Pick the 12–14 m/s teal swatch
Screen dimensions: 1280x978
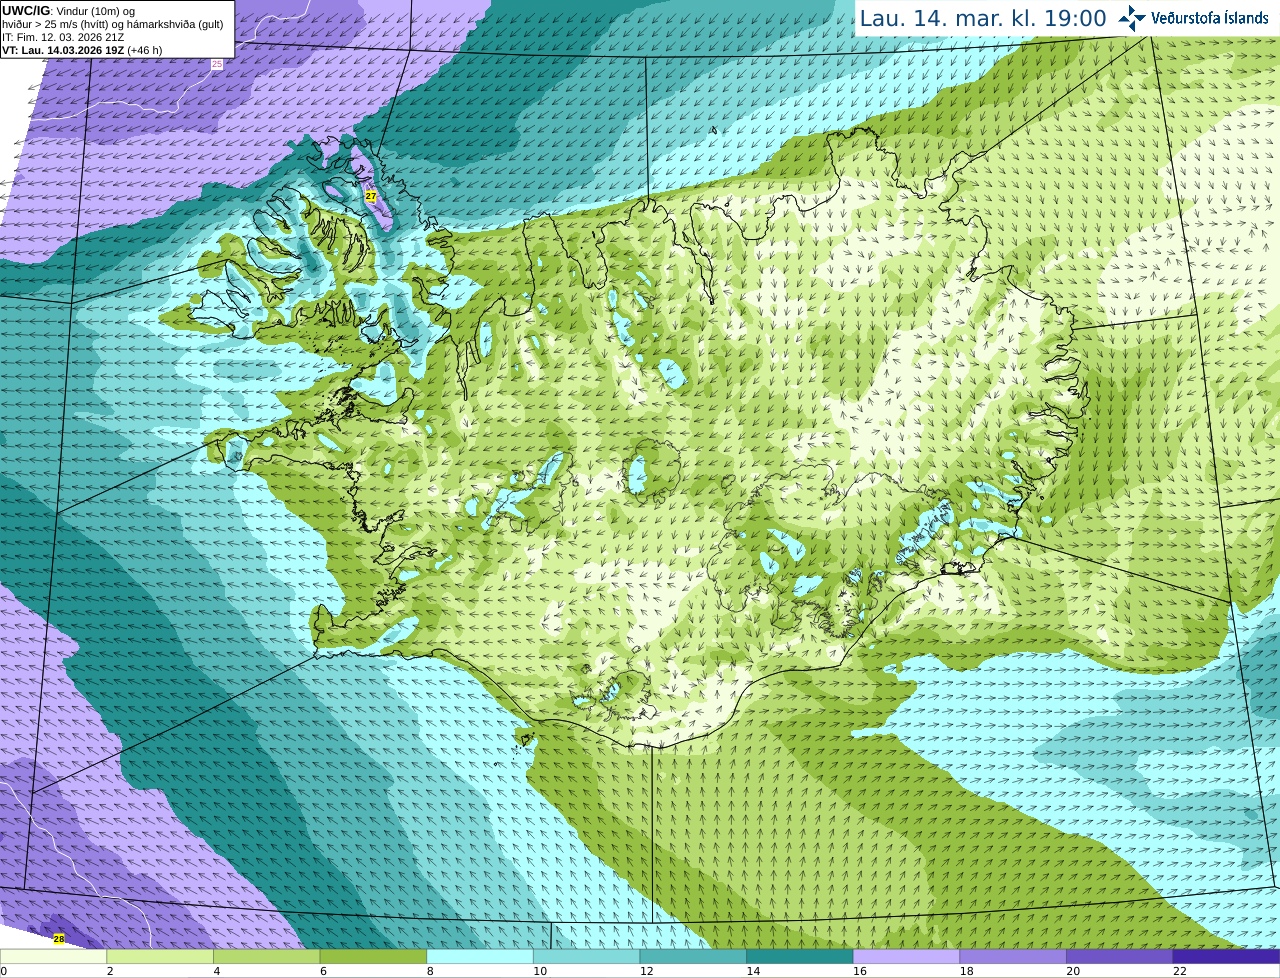coord(693,956)
